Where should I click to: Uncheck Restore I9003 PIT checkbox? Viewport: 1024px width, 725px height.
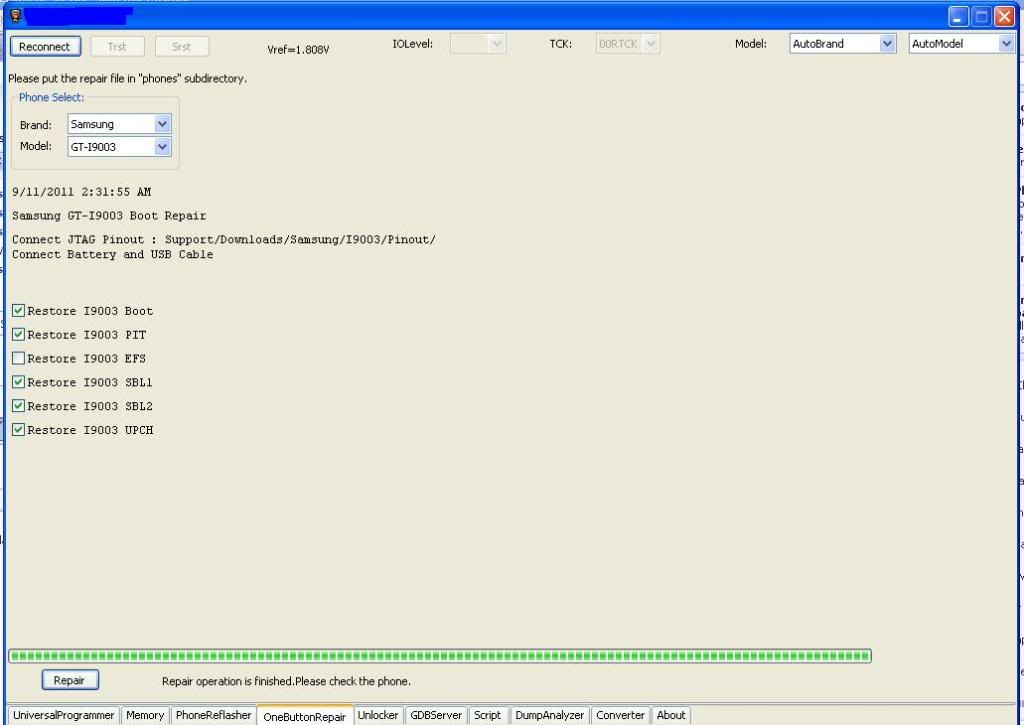(x=18, y=334)
